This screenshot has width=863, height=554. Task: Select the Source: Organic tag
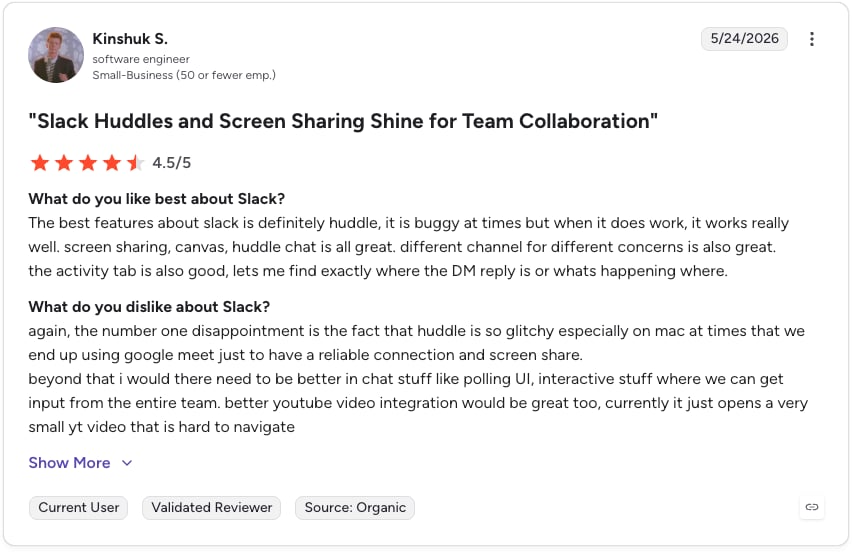tap(355, 507)
